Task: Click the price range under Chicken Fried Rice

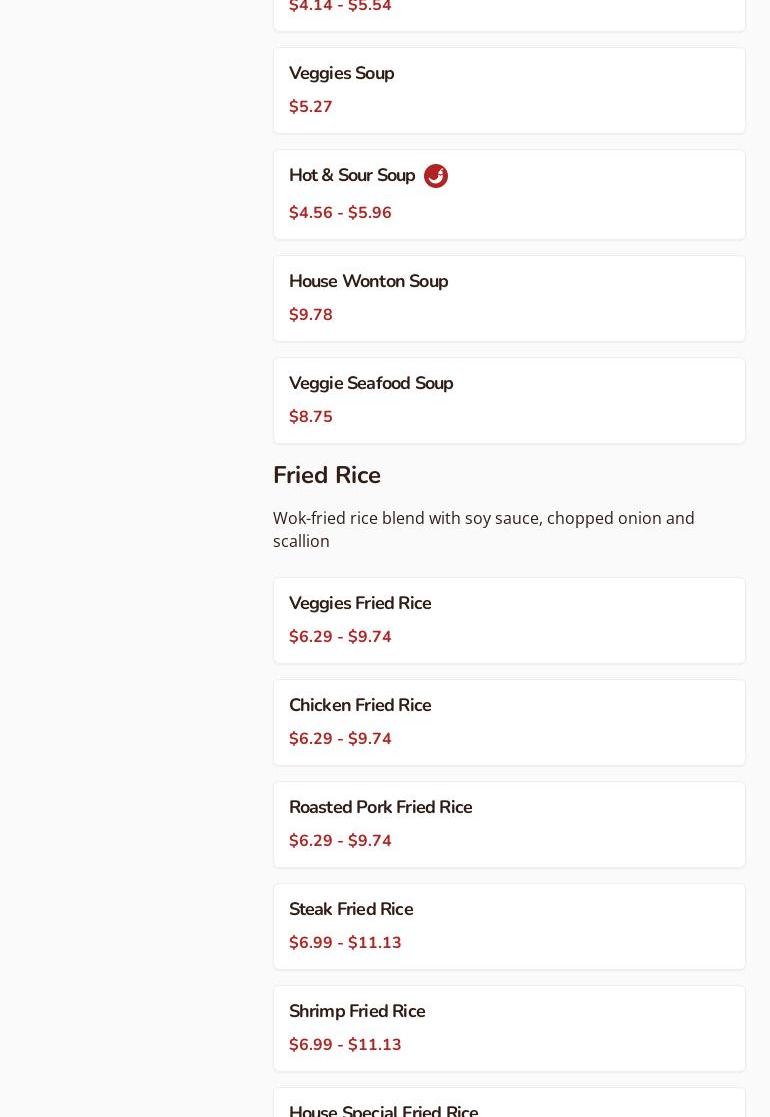Action: [340, 739]
